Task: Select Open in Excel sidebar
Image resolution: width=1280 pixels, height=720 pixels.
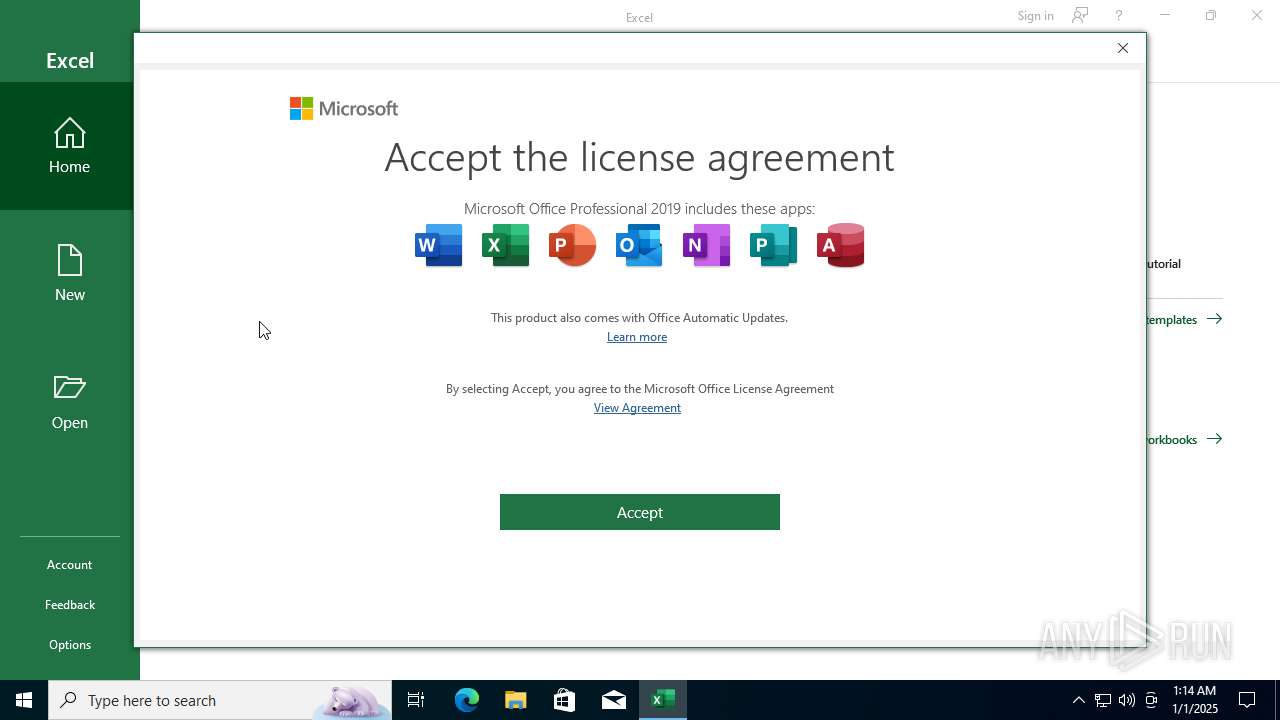Action: click(69, 402)
